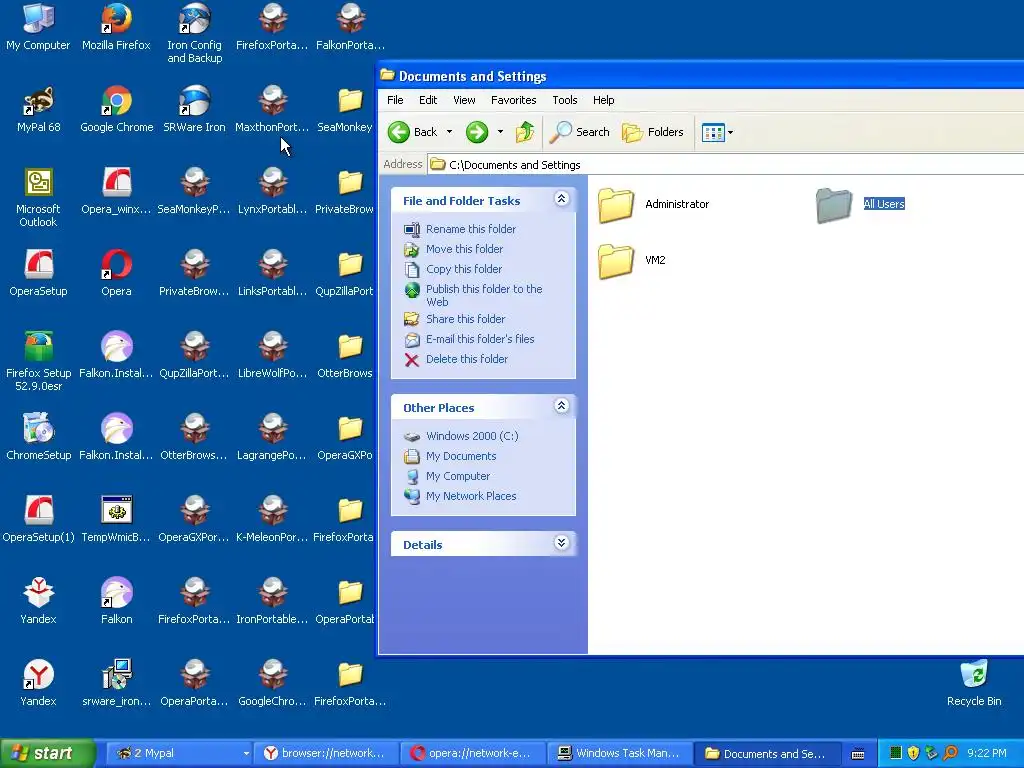
Task: Select K-MeleonPor… desktop icon
Action: pyautogui.click(x=272, y=519)
